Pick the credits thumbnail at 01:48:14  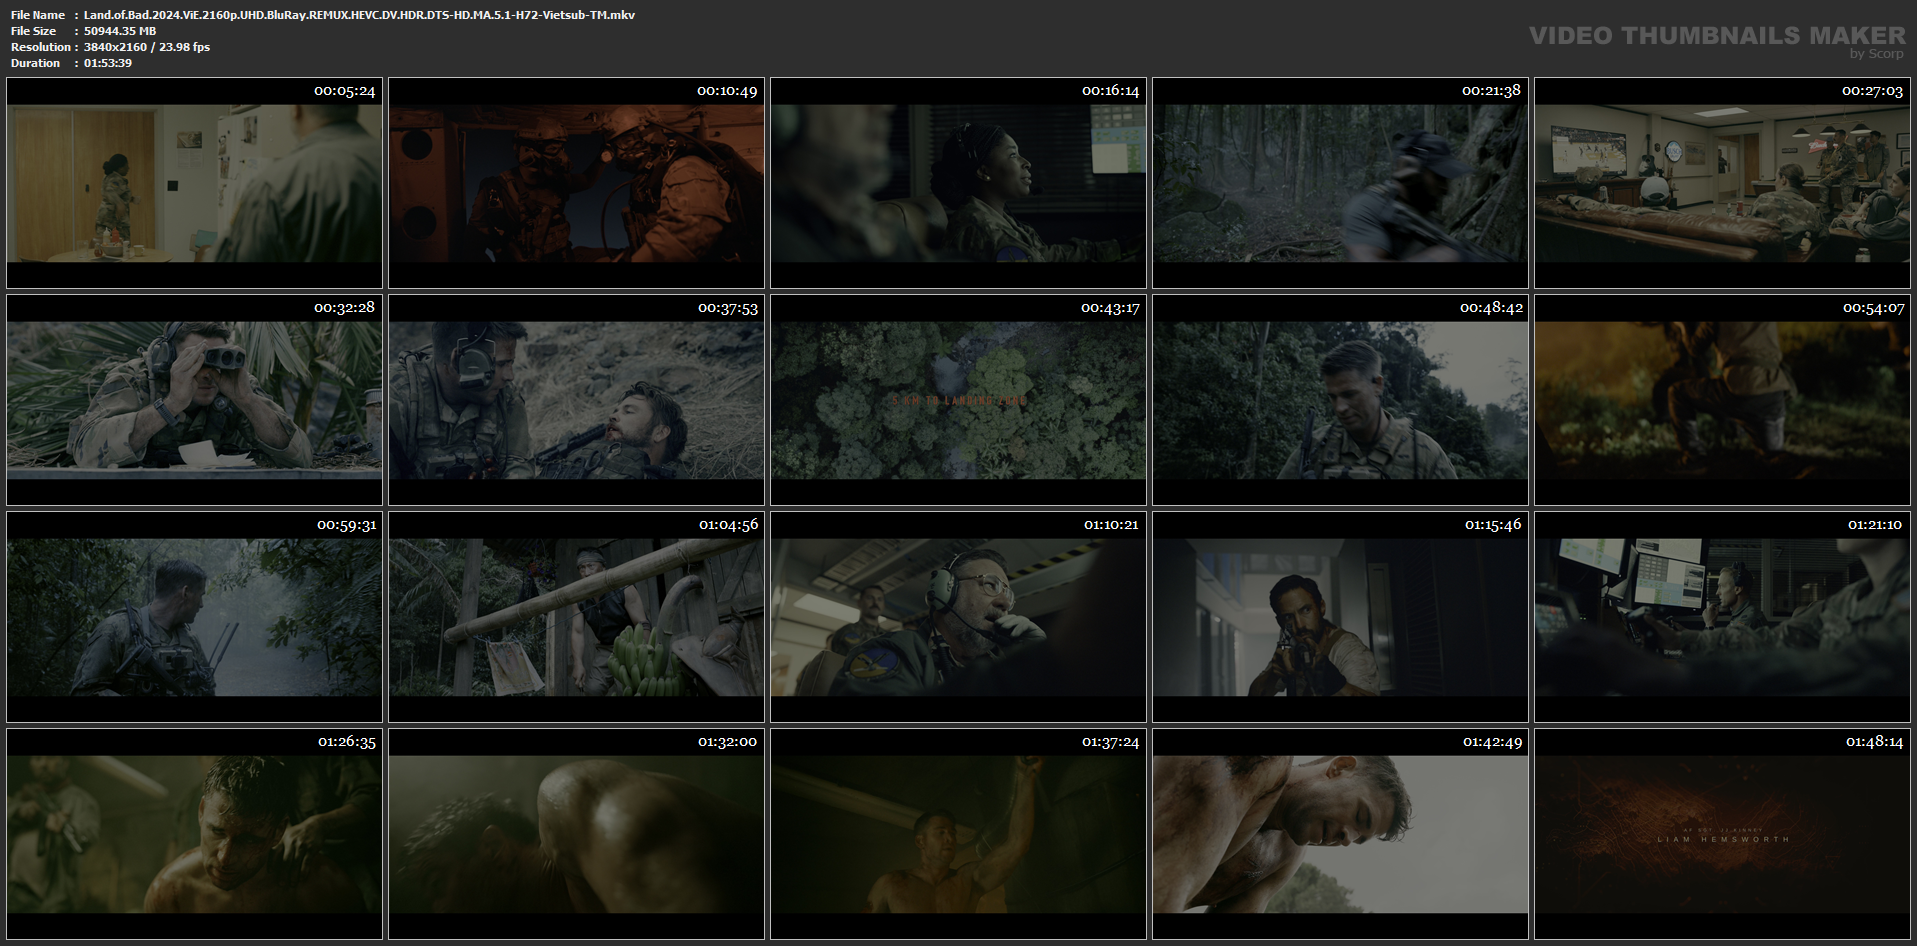tap(1722, 834)
